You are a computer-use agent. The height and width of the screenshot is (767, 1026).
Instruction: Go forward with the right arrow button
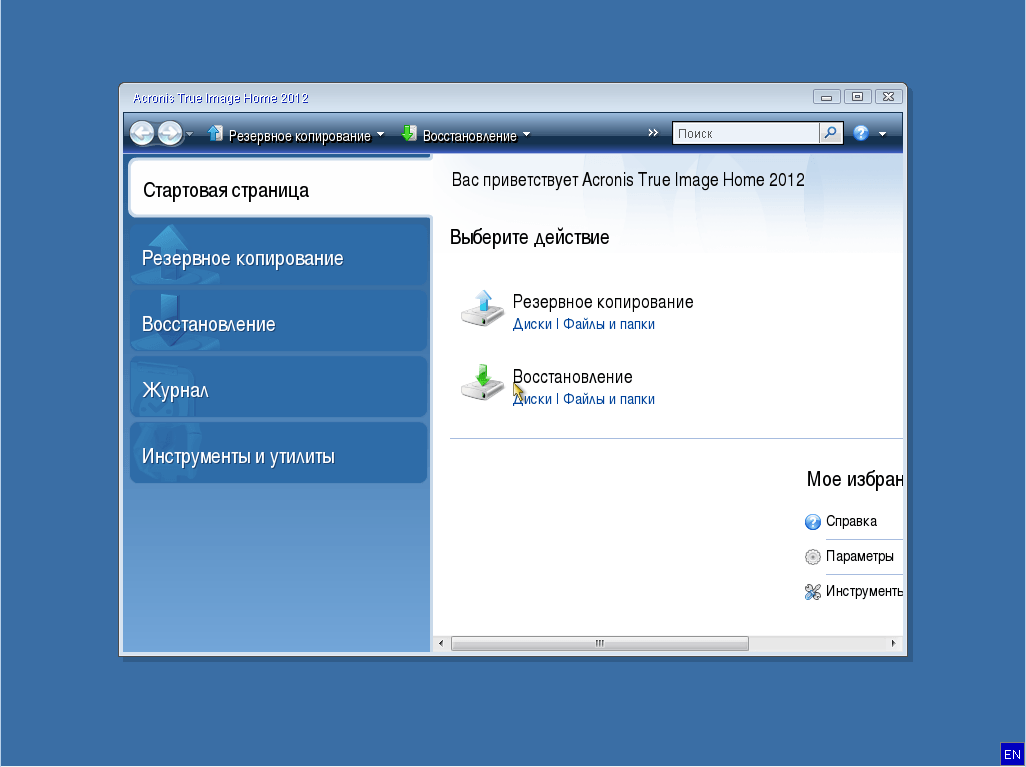[x=170, y=133]
